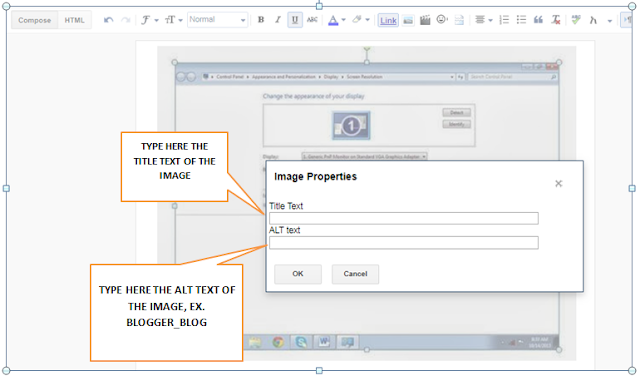Click Chrome icon on faded taskbar
Screen dimensions: 640x376
[x=278, y=342]
